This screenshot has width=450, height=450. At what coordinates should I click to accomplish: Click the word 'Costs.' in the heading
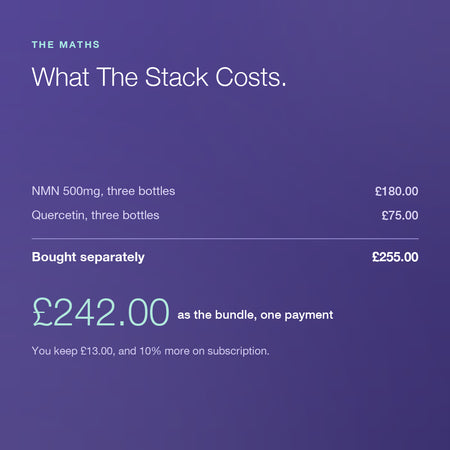tap(251, 77)
